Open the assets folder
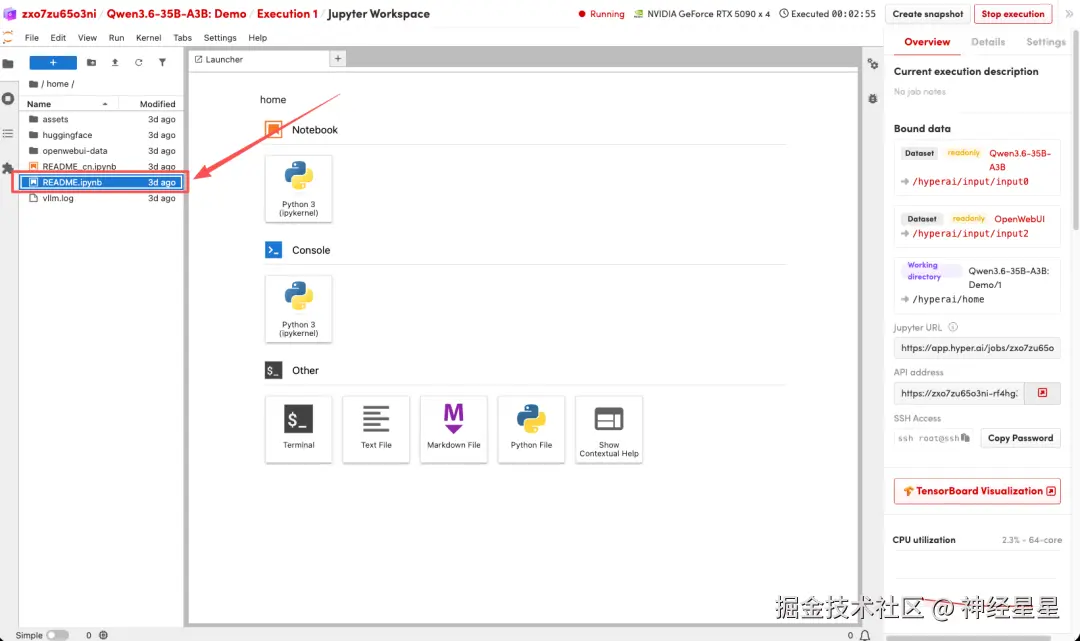Viewport: 1080px width, 641px height. [101, 119]
